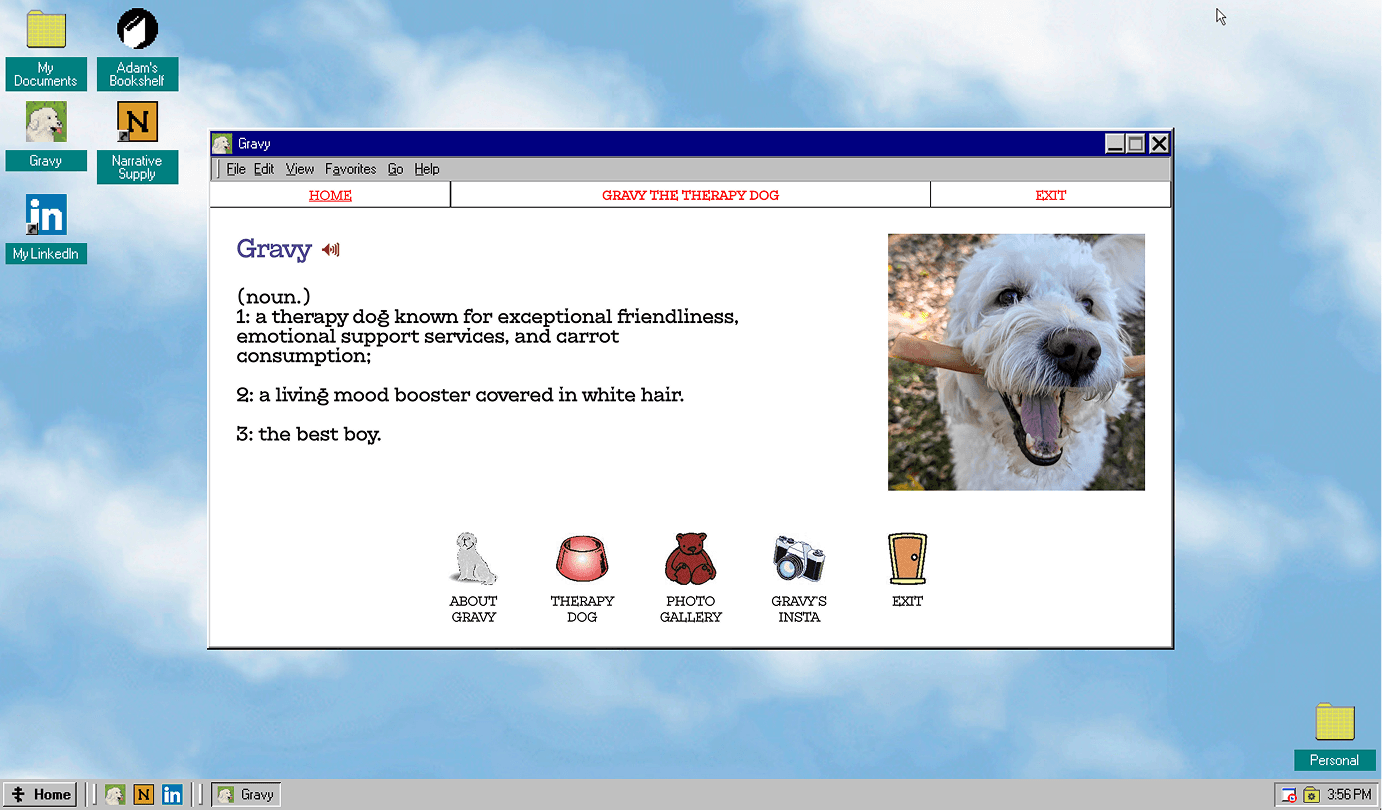The height and width of the screenshot is (810, 1382).
Task: Click the GRAVY'S INSTA label text
Action: 799,609
